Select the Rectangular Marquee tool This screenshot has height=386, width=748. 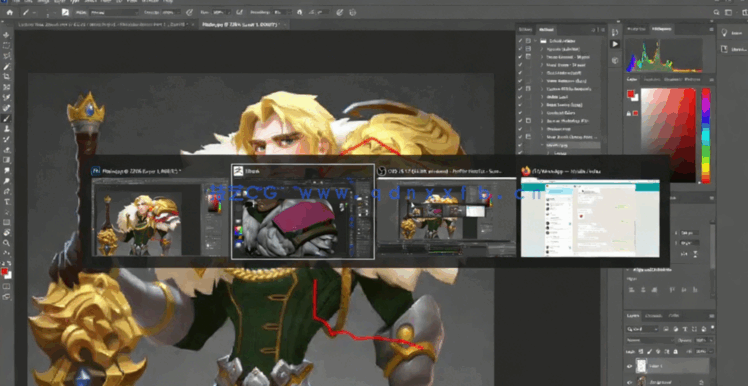tap(7, 46)
